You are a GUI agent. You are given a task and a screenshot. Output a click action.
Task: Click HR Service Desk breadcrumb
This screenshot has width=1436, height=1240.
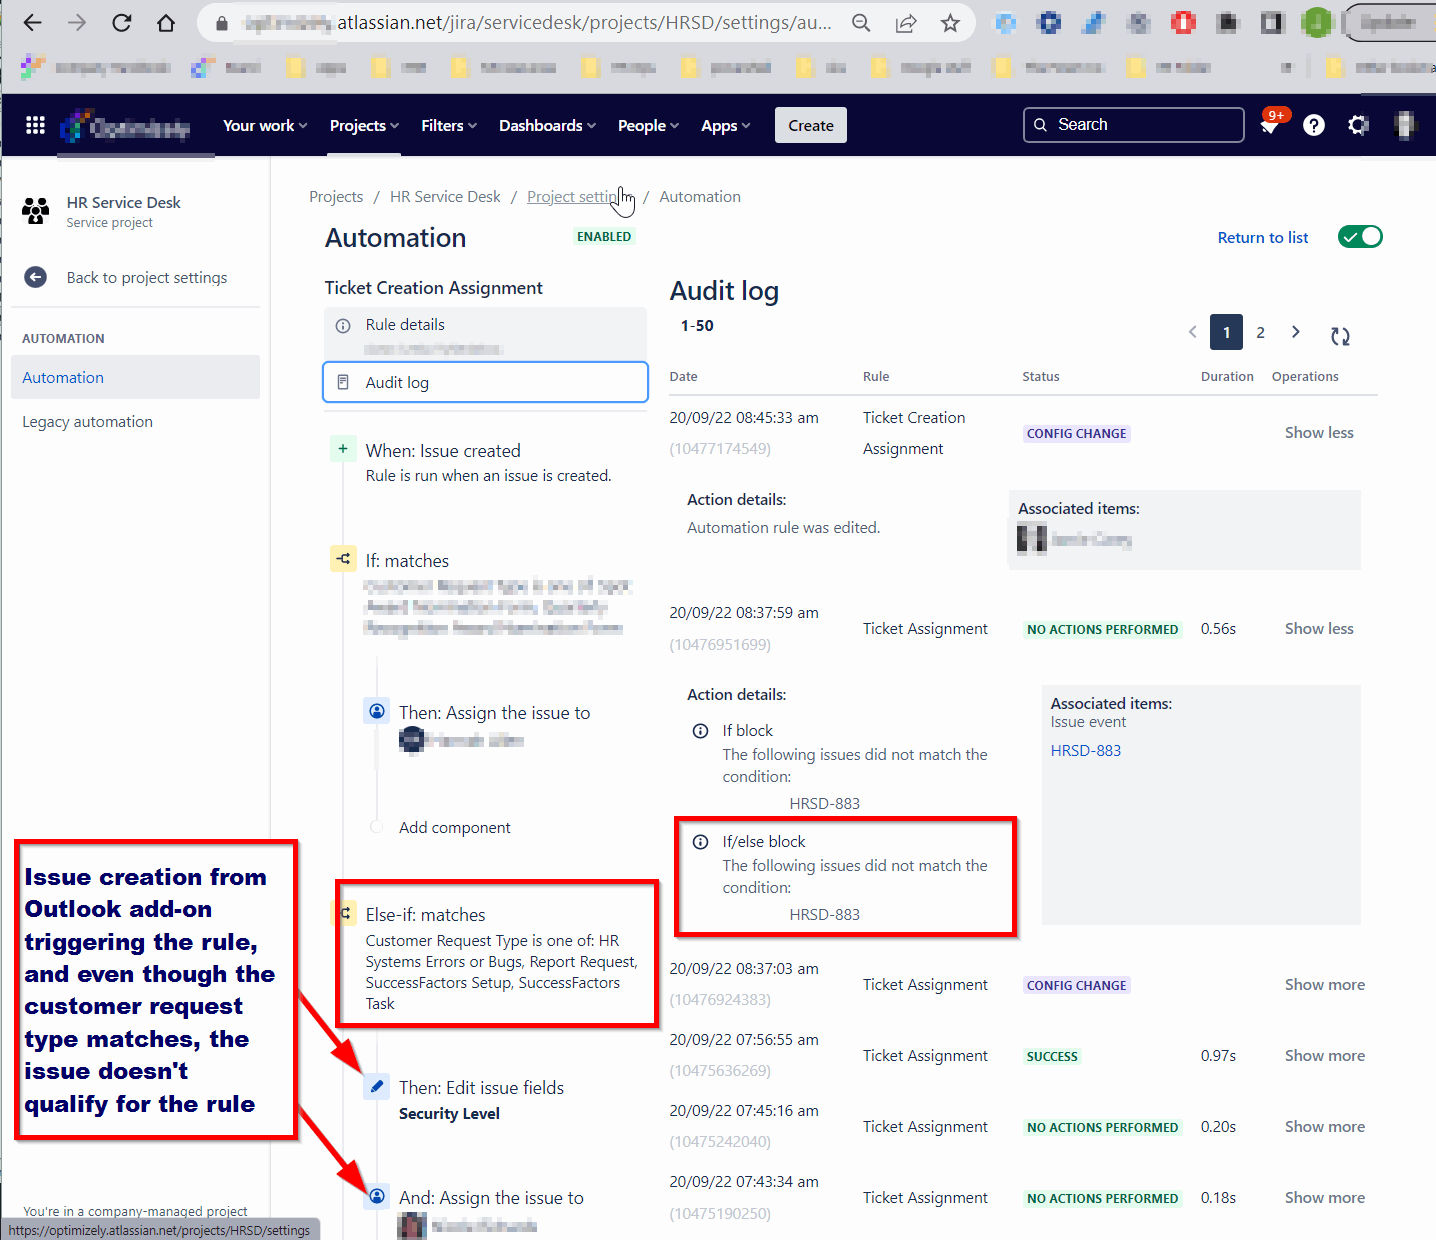[445, 196]
